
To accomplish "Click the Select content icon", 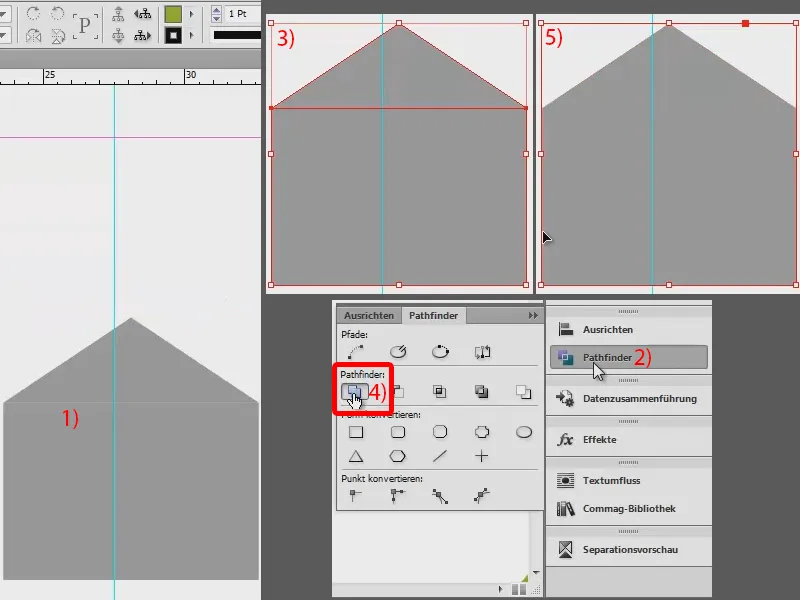I will pos(118,36).
